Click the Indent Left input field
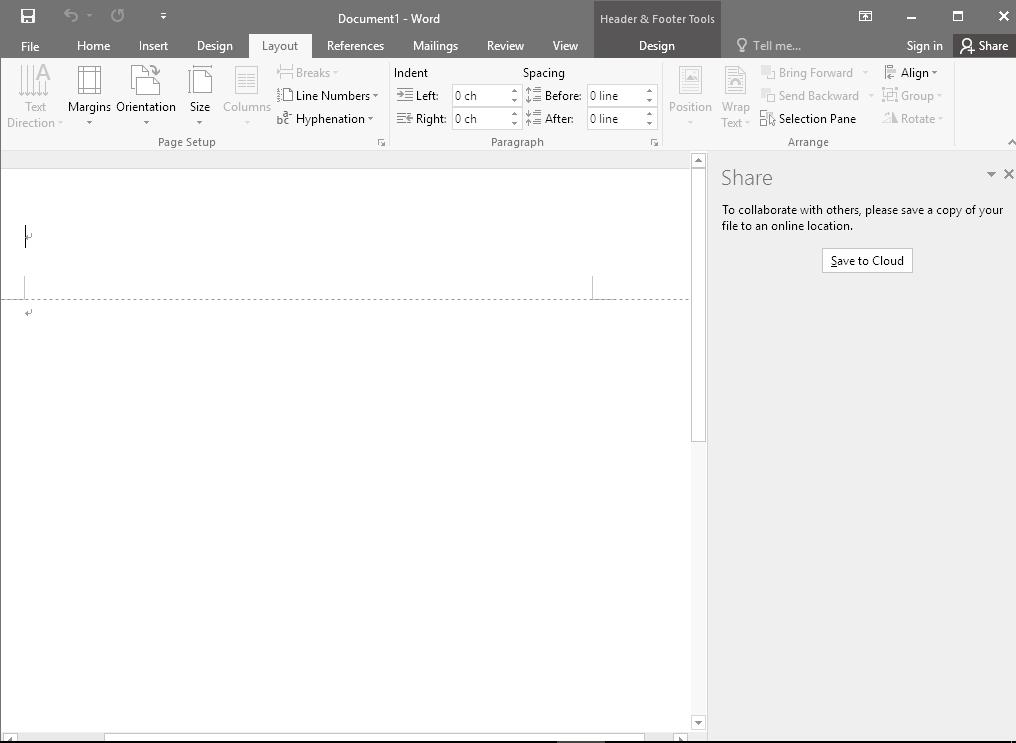The image size is (1016, 743). tap(481, 96)
